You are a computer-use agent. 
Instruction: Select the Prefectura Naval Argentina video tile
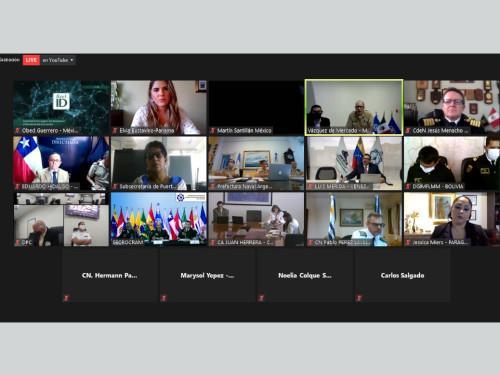coord(256,163)
